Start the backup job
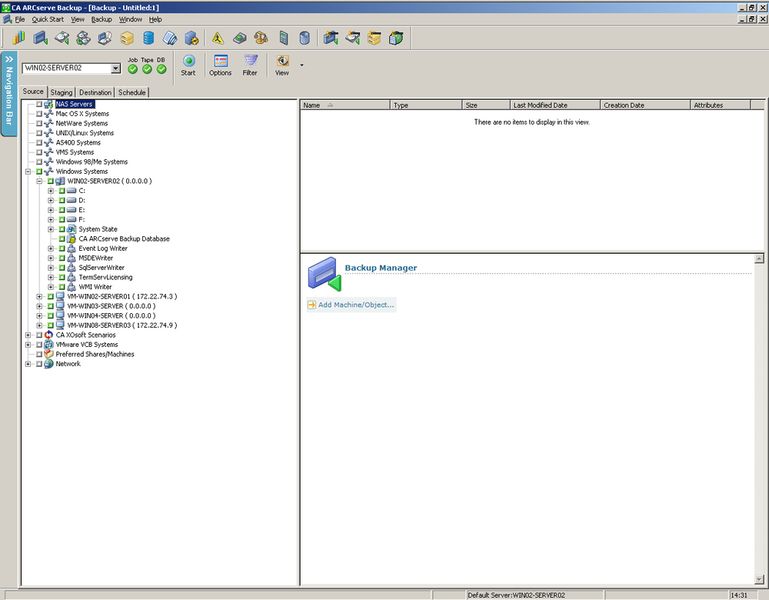This screenshot has height=600, width=769. coord(188,66)
